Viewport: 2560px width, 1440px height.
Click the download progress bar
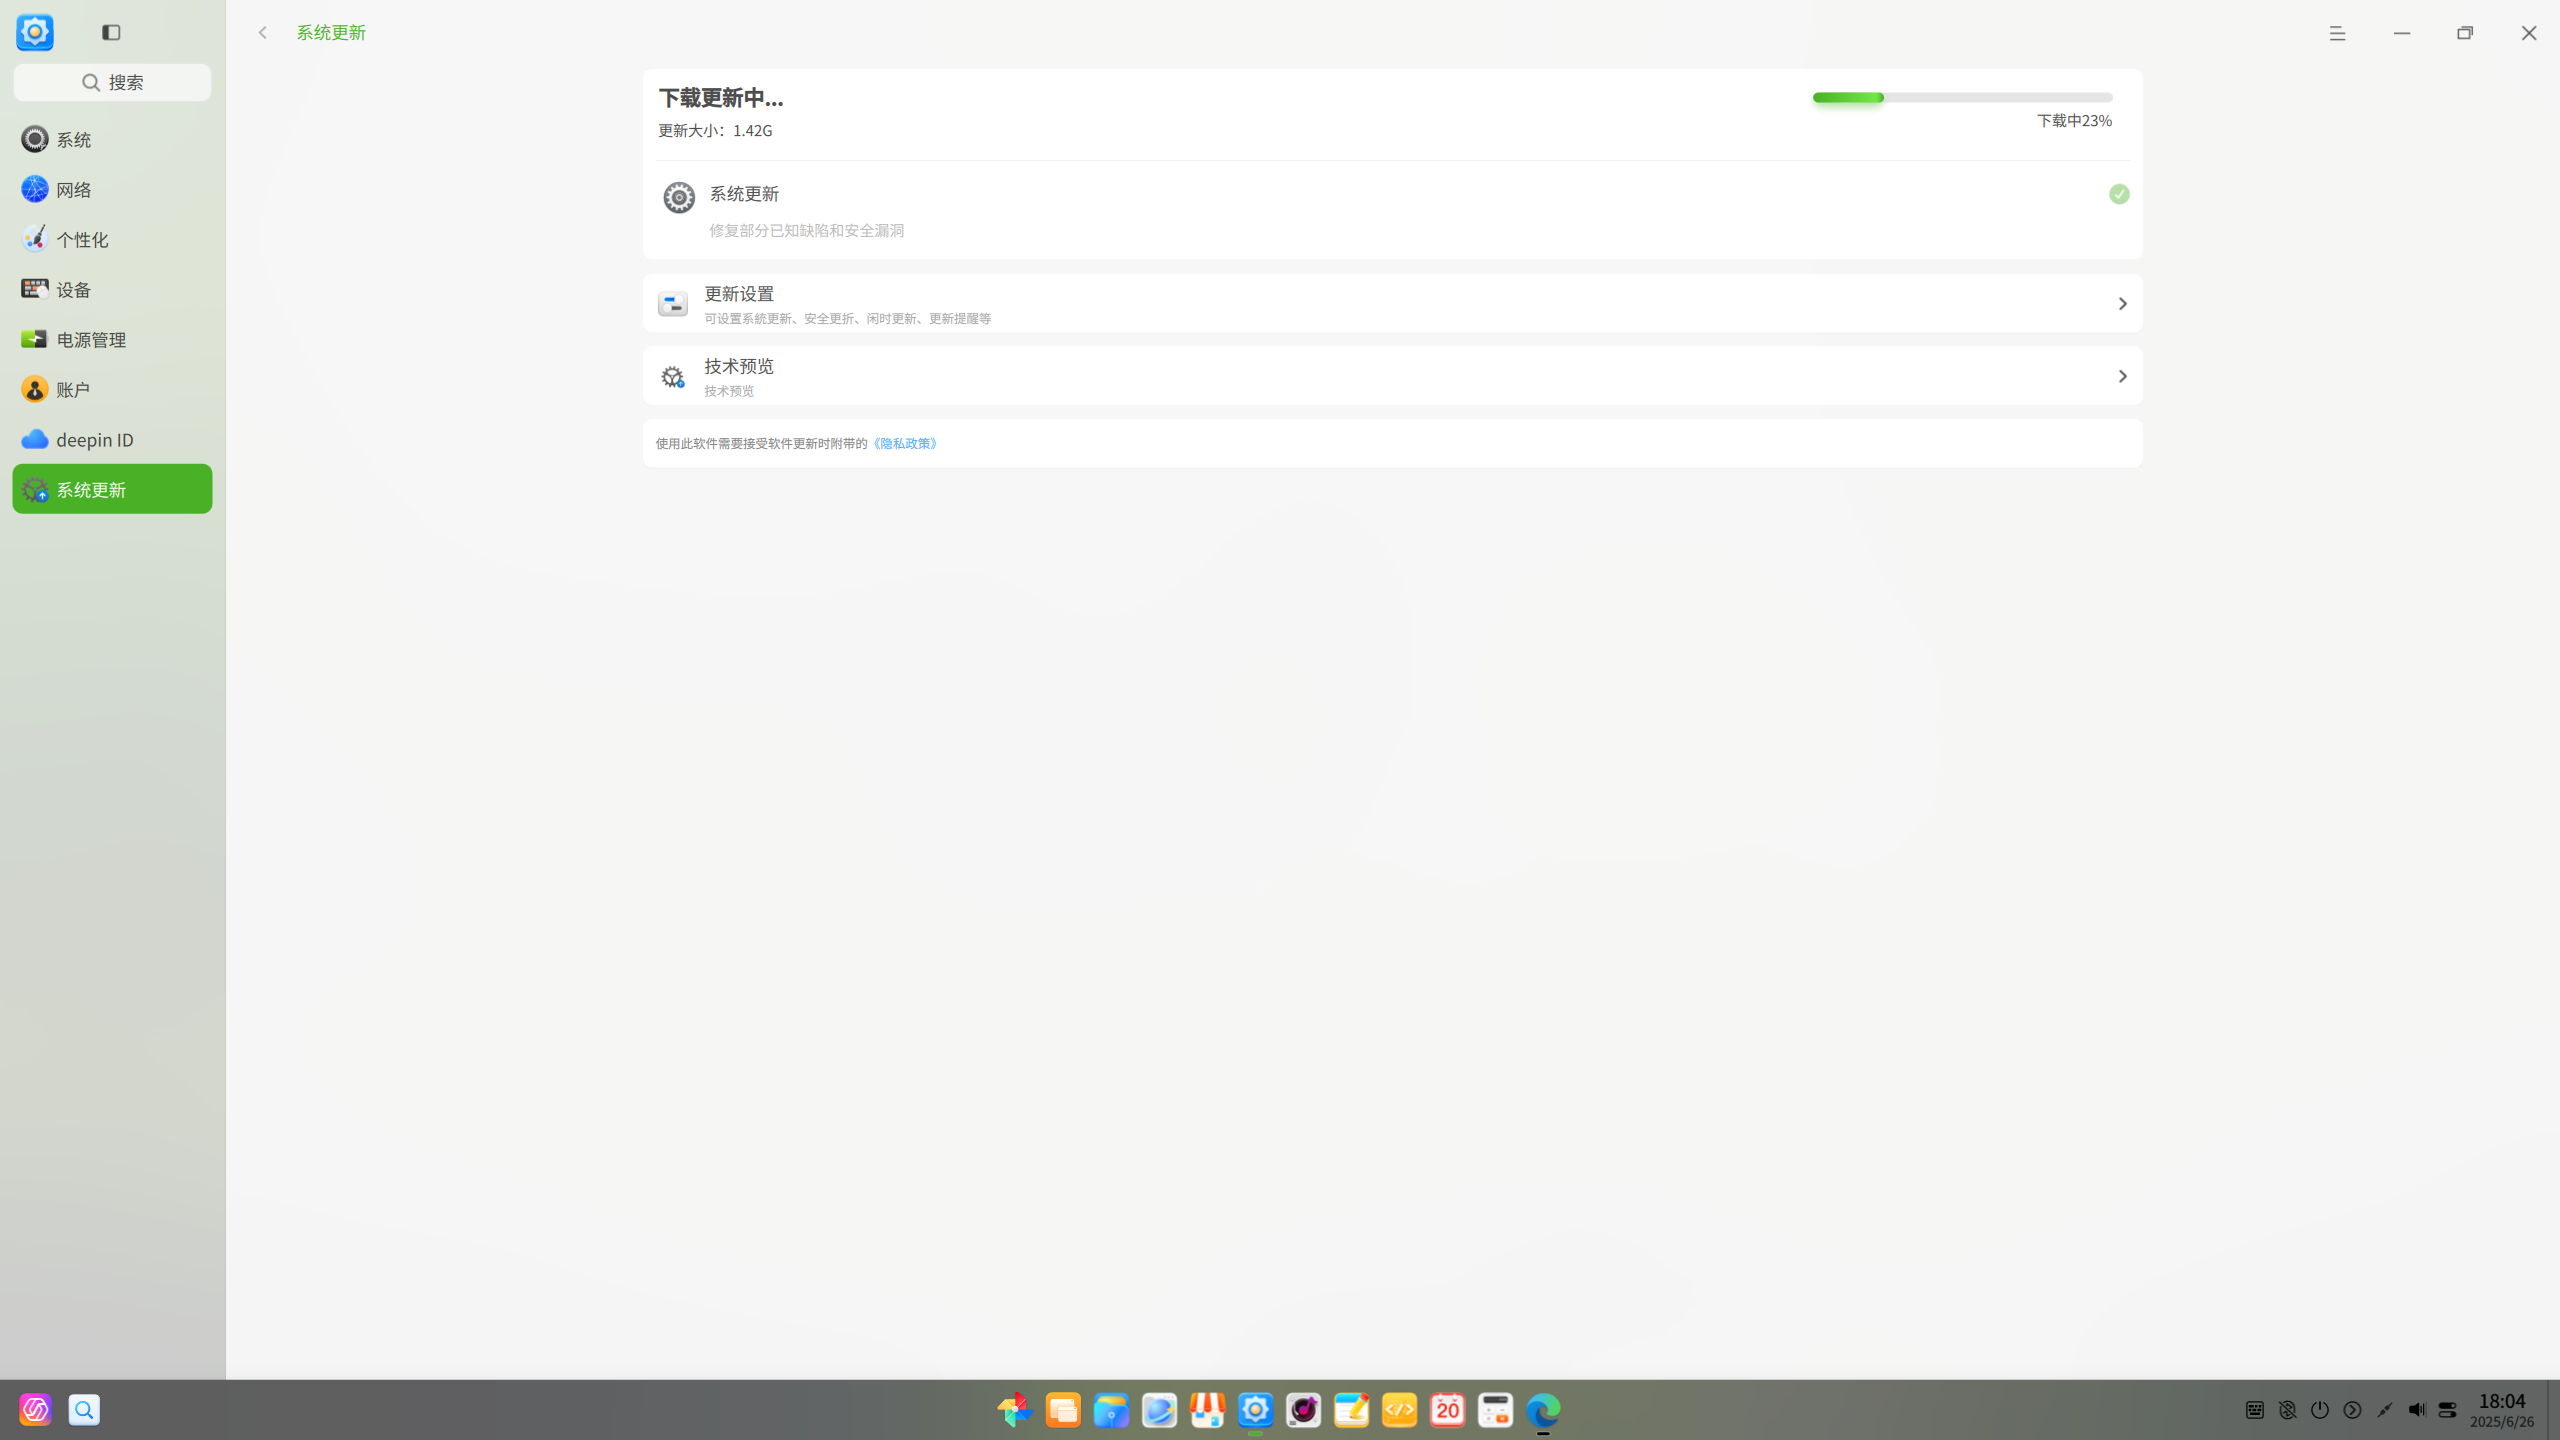[1962, 97]
